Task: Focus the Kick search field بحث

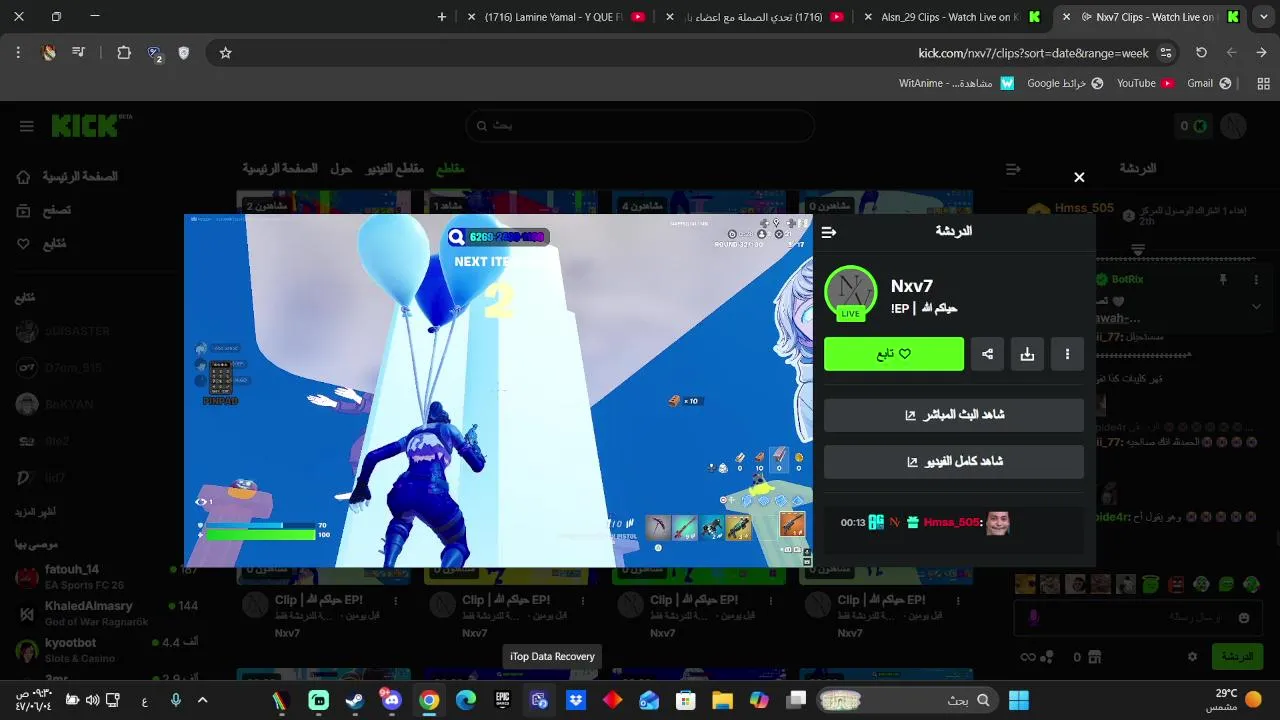Action: [x=640, y=126]
